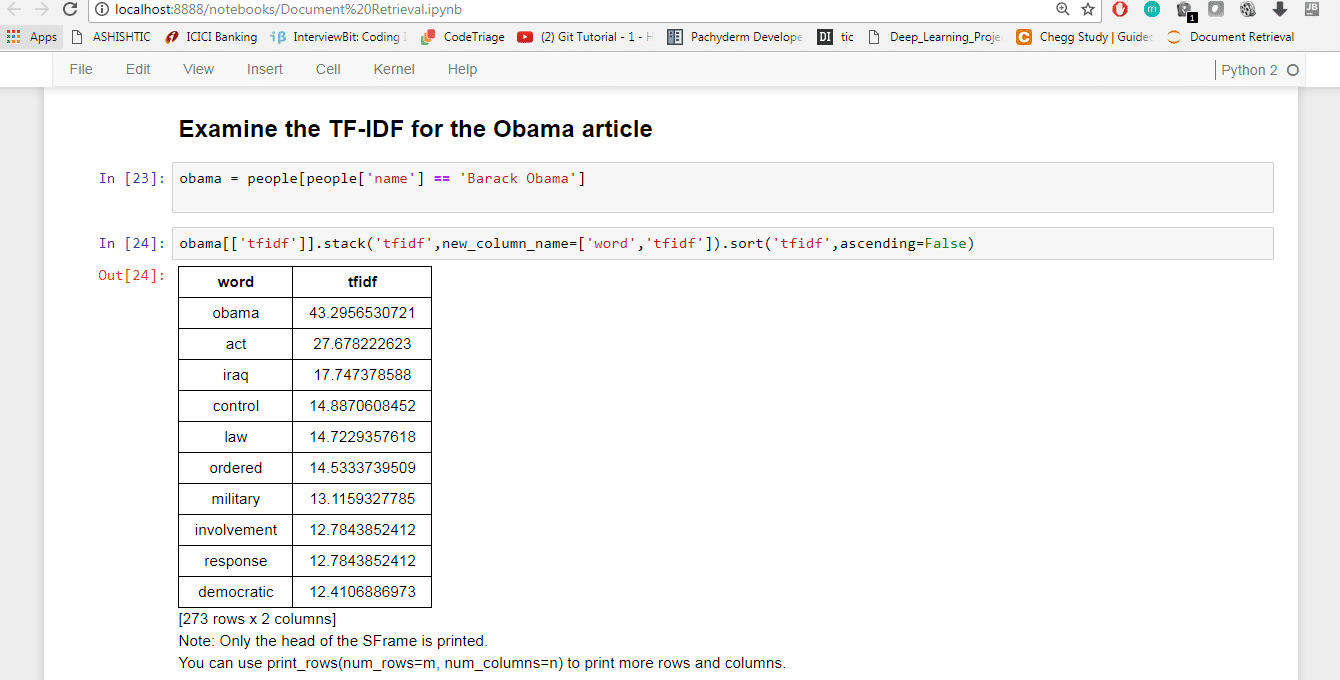Click the film reel extension icon
1340x680 pixels.
click(x=1247, y=9)
